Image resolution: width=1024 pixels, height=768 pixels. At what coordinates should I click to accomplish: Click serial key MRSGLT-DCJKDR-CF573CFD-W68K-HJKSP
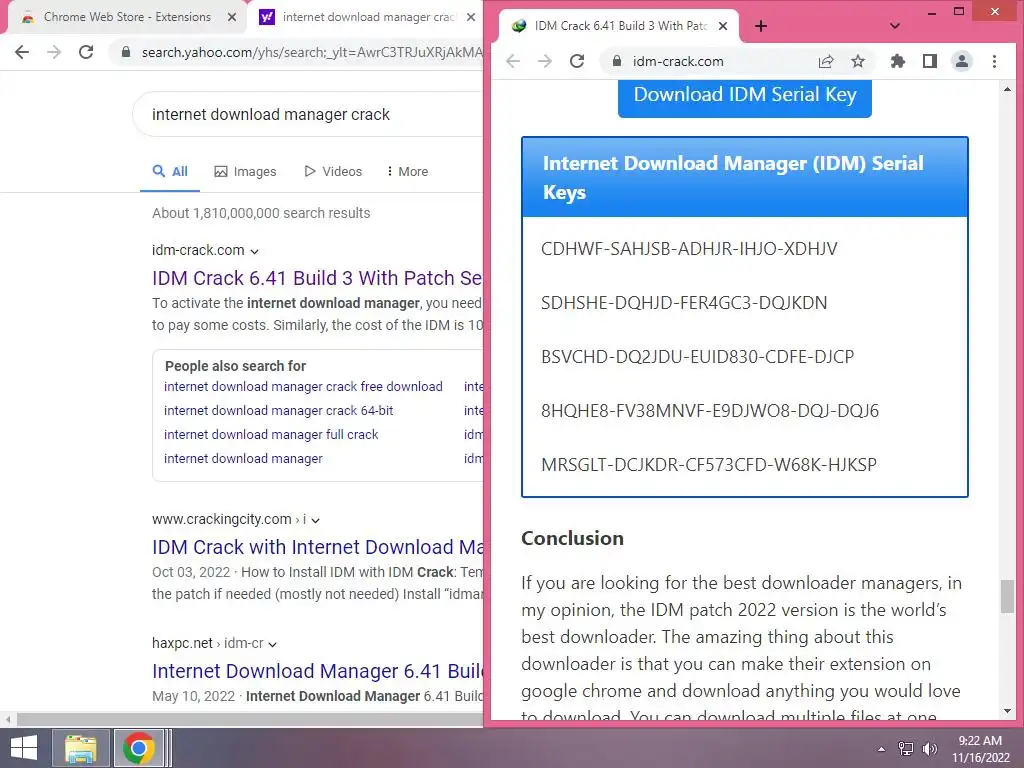tap(709, 465)
